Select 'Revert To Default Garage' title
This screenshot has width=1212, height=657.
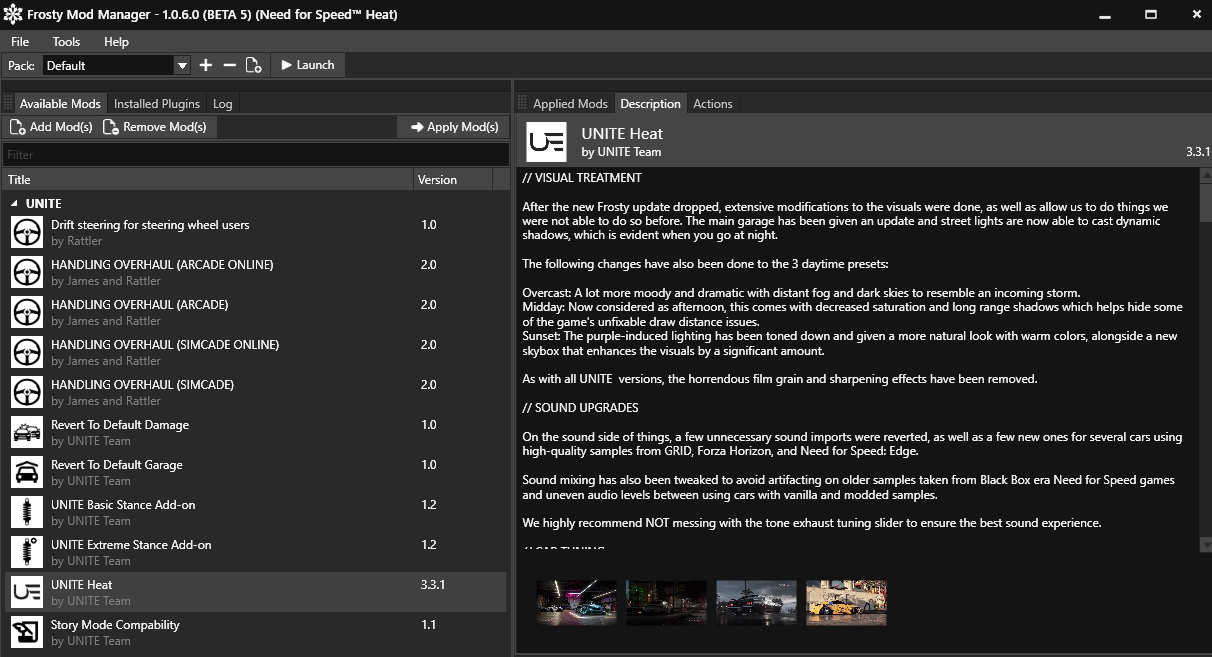tap(117, 465)
